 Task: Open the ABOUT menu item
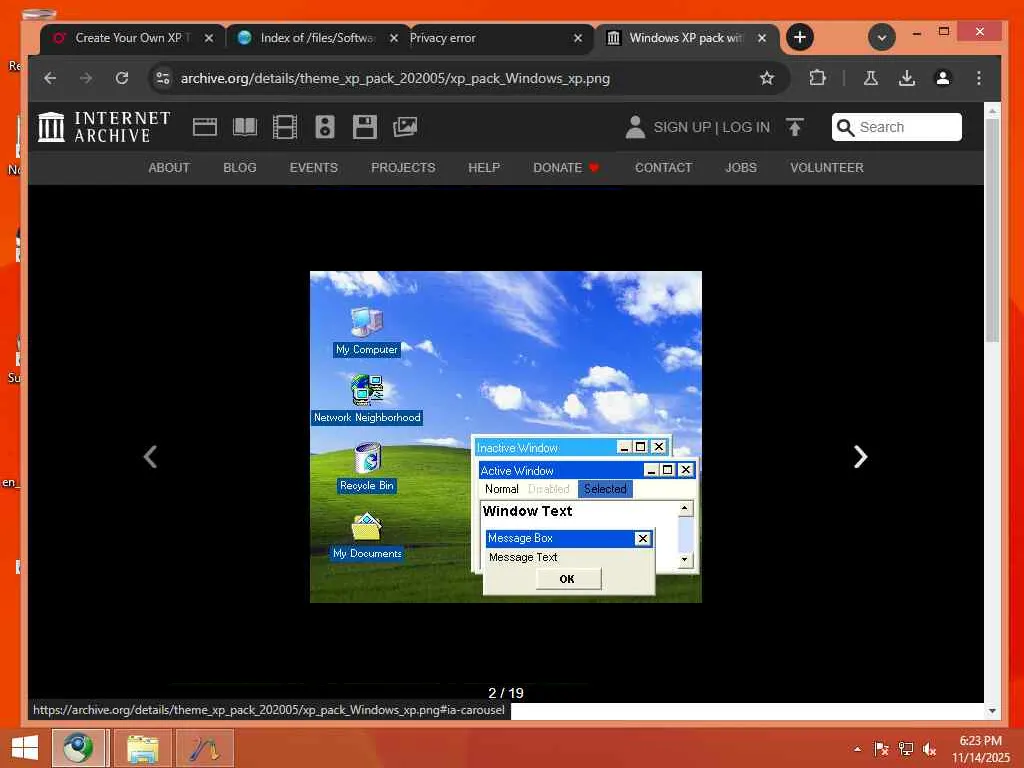pyautogui.click(x=168, y=168)
